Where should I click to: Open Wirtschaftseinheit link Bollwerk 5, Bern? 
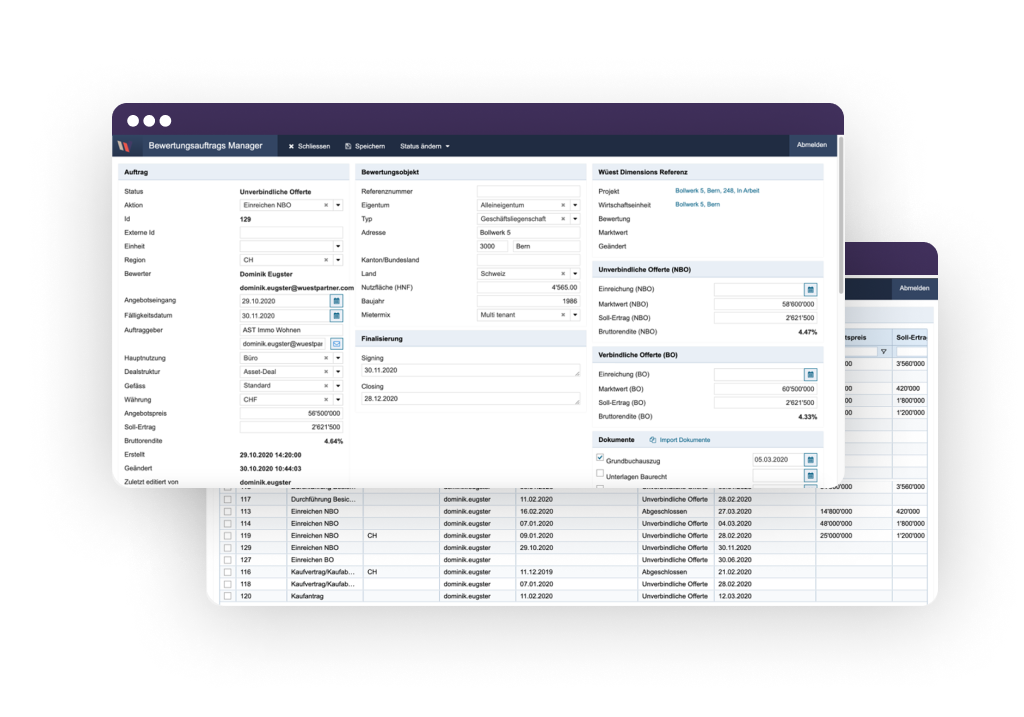[697, 204]
